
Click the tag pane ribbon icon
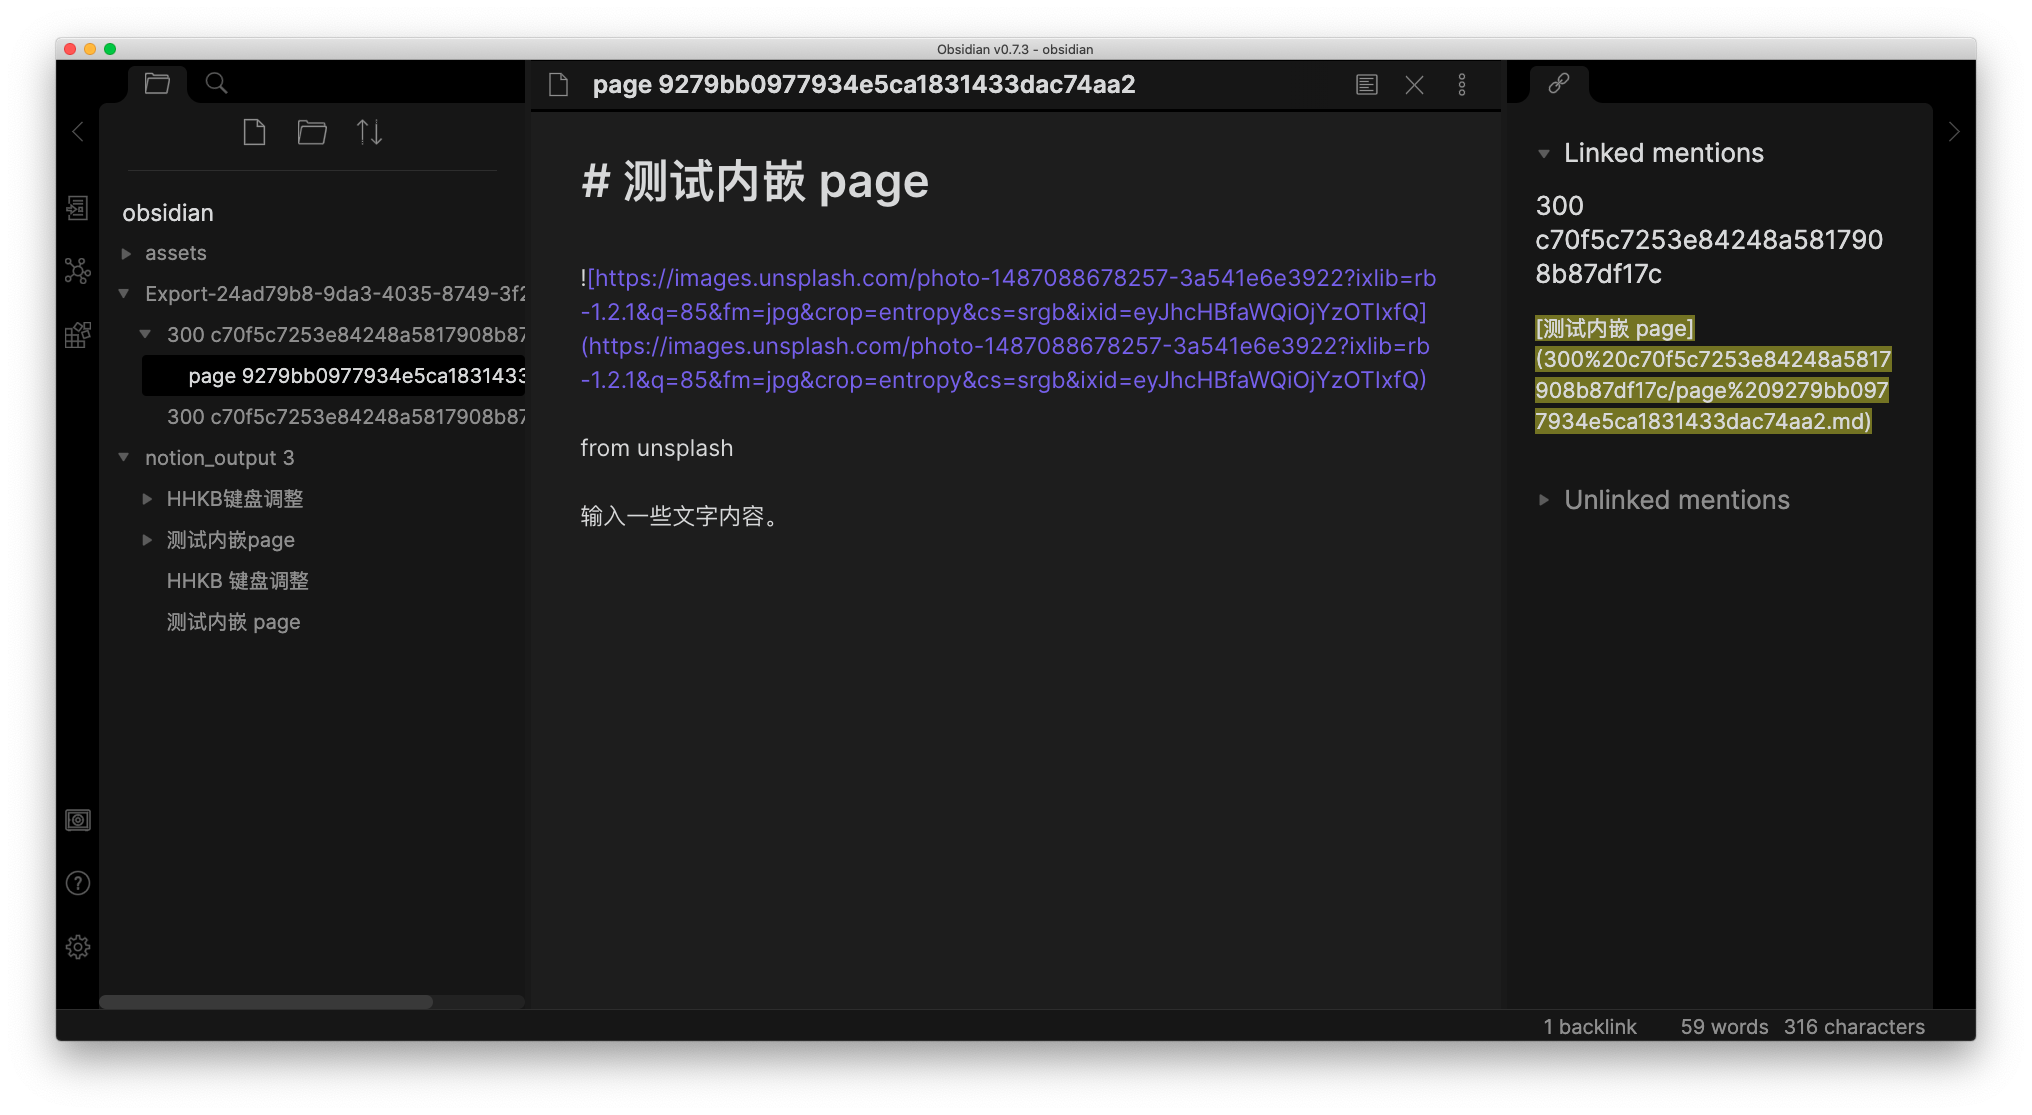pos(78,335)
